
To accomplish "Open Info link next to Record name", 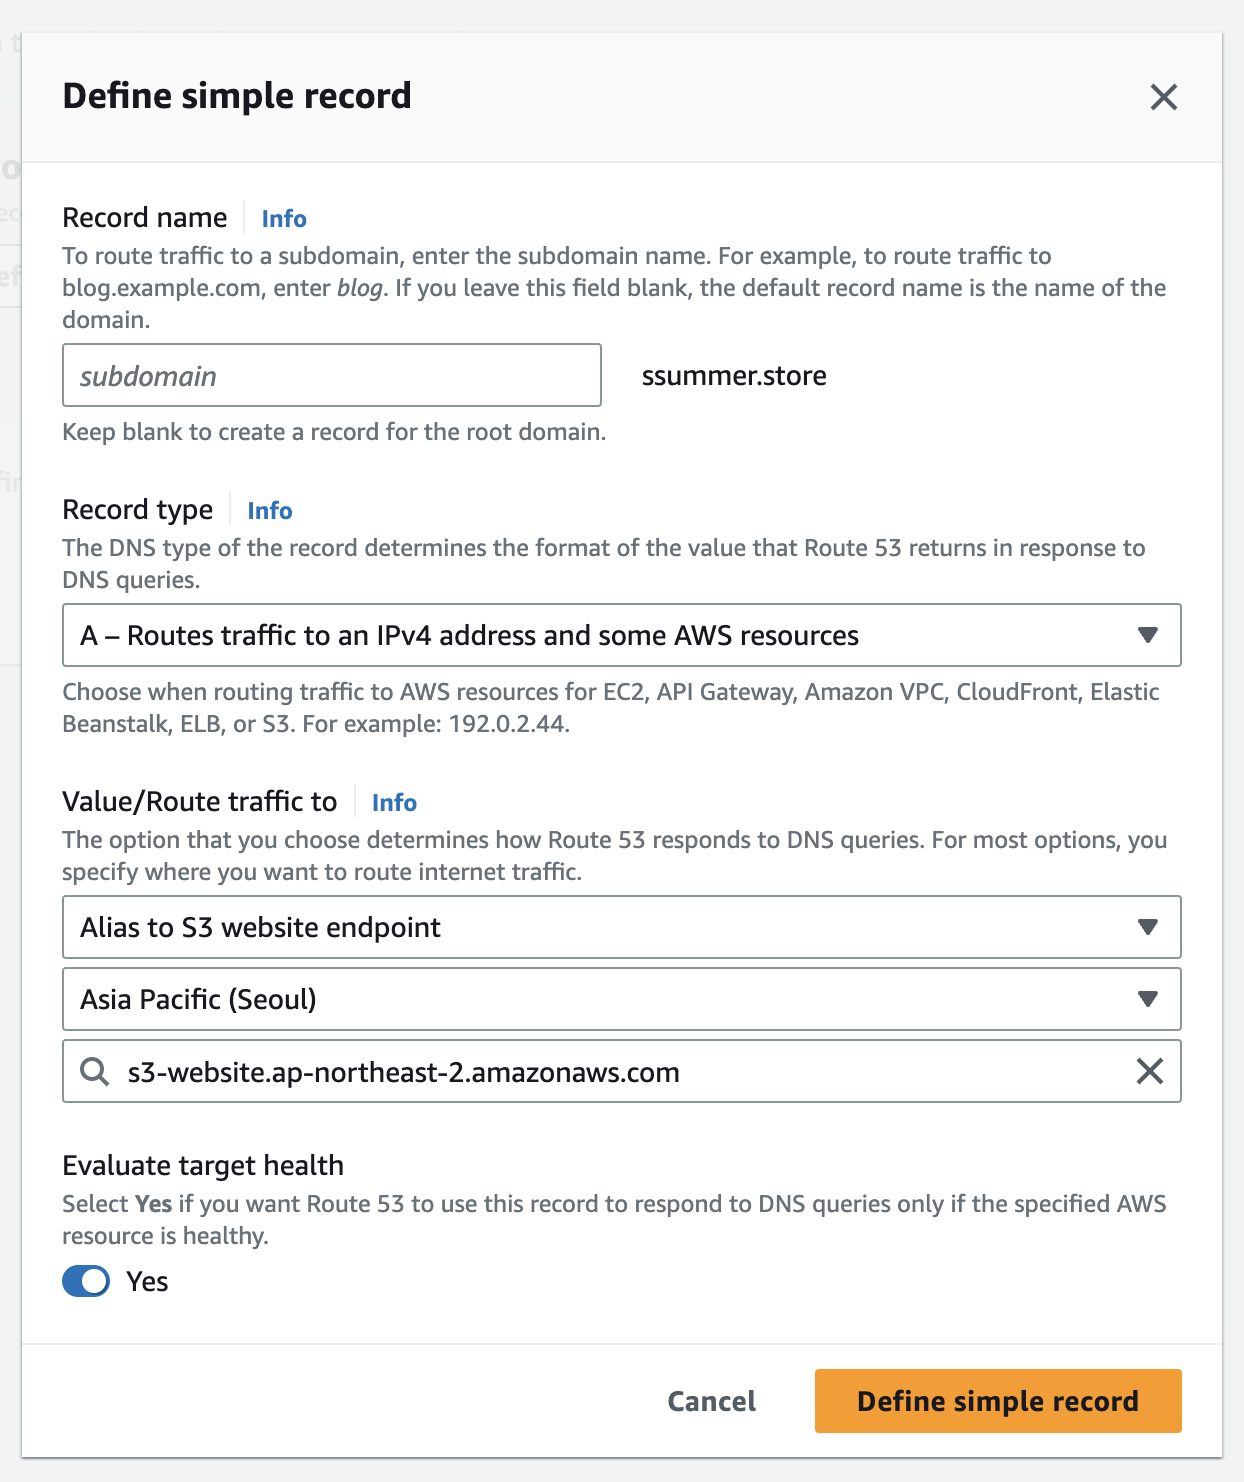I will click(284, 218).
